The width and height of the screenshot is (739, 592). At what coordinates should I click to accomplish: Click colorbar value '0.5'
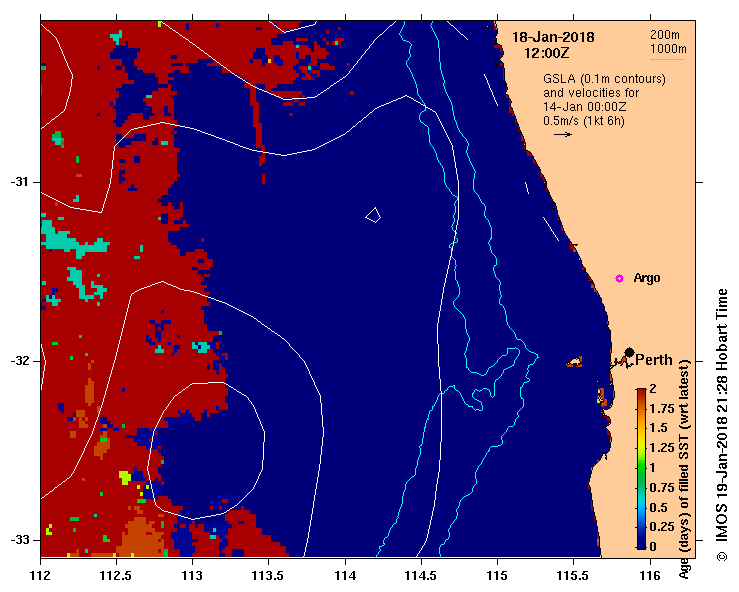(x=658, y=507)
